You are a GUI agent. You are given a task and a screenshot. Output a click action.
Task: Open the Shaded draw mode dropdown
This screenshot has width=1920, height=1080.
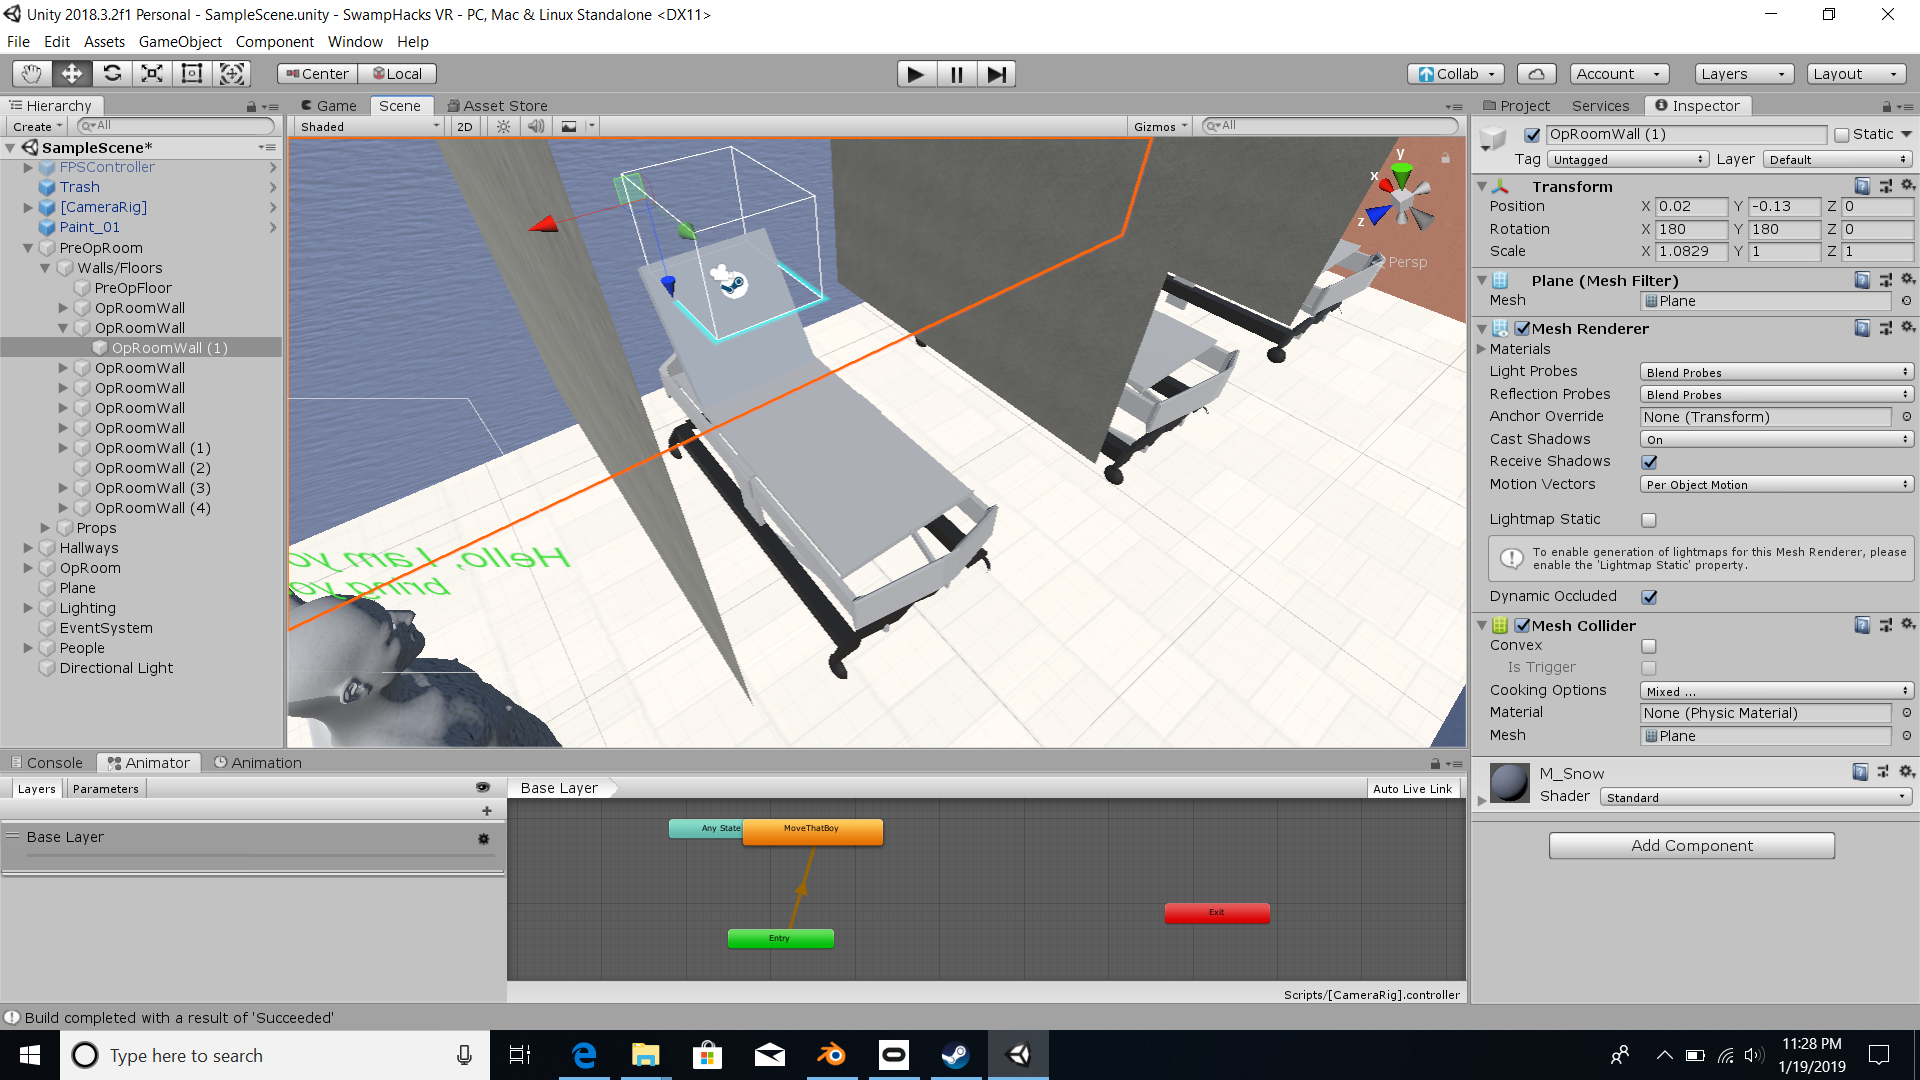(x=369, y=127)
